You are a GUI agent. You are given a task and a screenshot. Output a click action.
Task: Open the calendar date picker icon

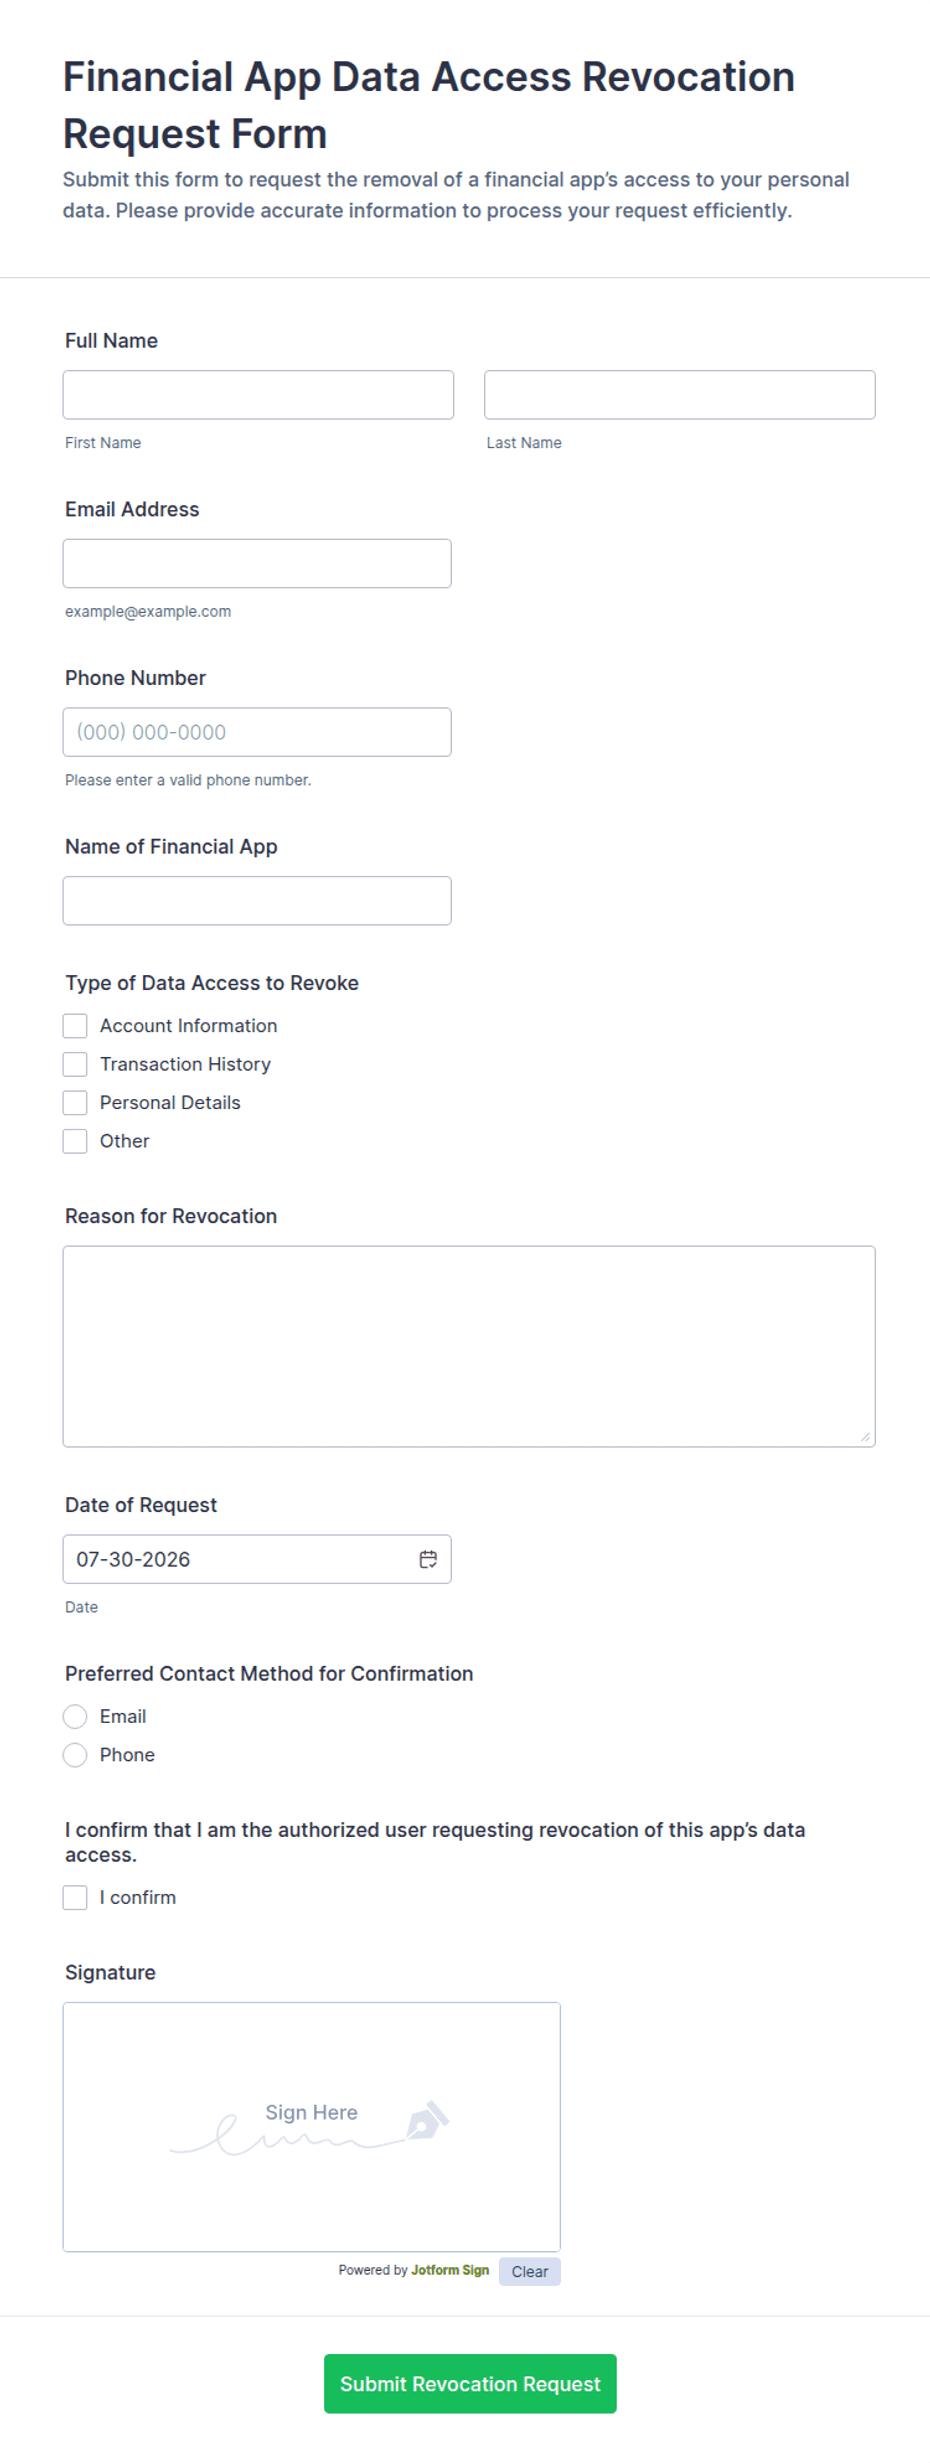(428, 1559)
